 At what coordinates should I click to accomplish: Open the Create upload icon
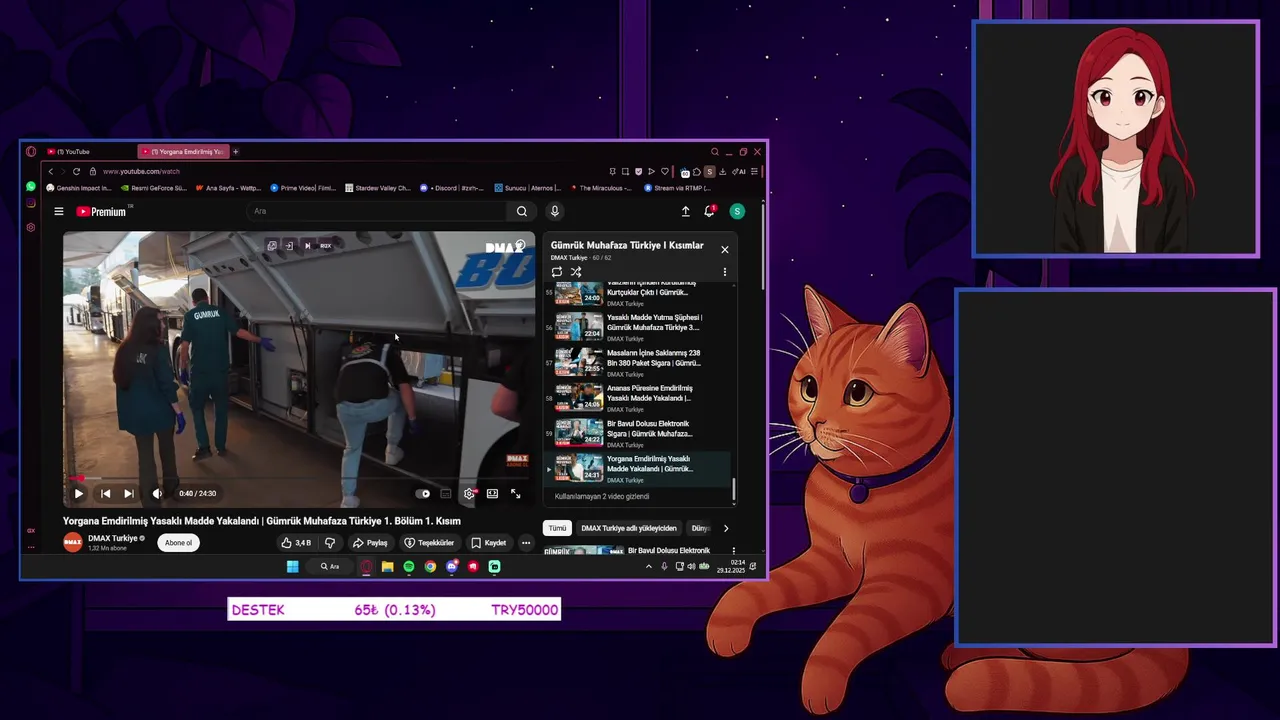click(685, 211)
